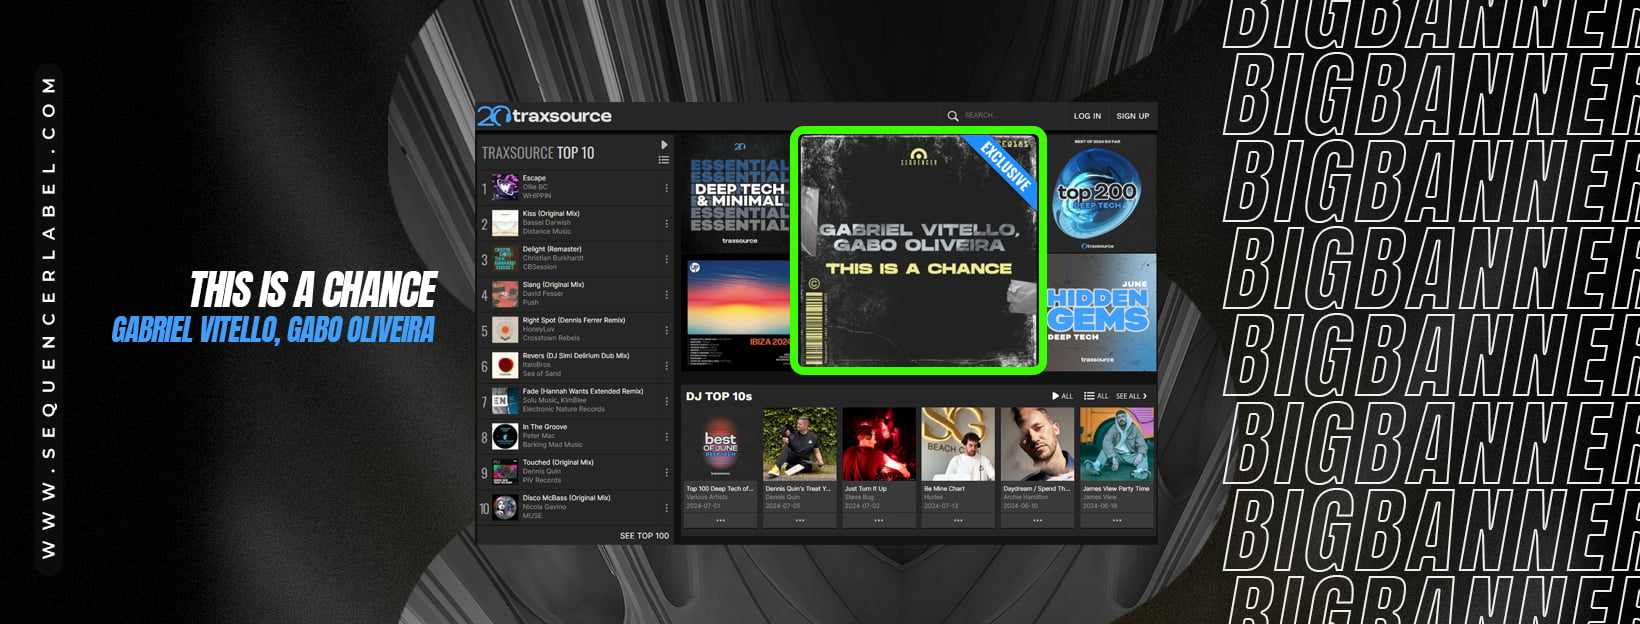The image size is (1640, 624).
Task: Open the Hidden Gems Deep Tech banner
Action: 1100,313
